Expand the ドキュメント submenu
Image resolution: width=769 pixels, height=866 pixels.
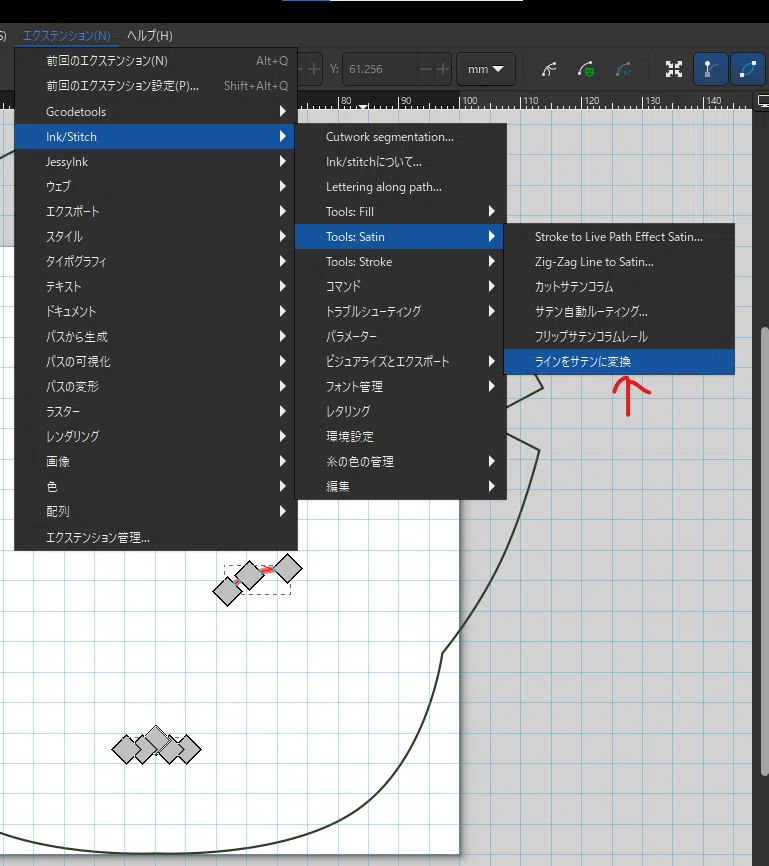coord(156,311)
